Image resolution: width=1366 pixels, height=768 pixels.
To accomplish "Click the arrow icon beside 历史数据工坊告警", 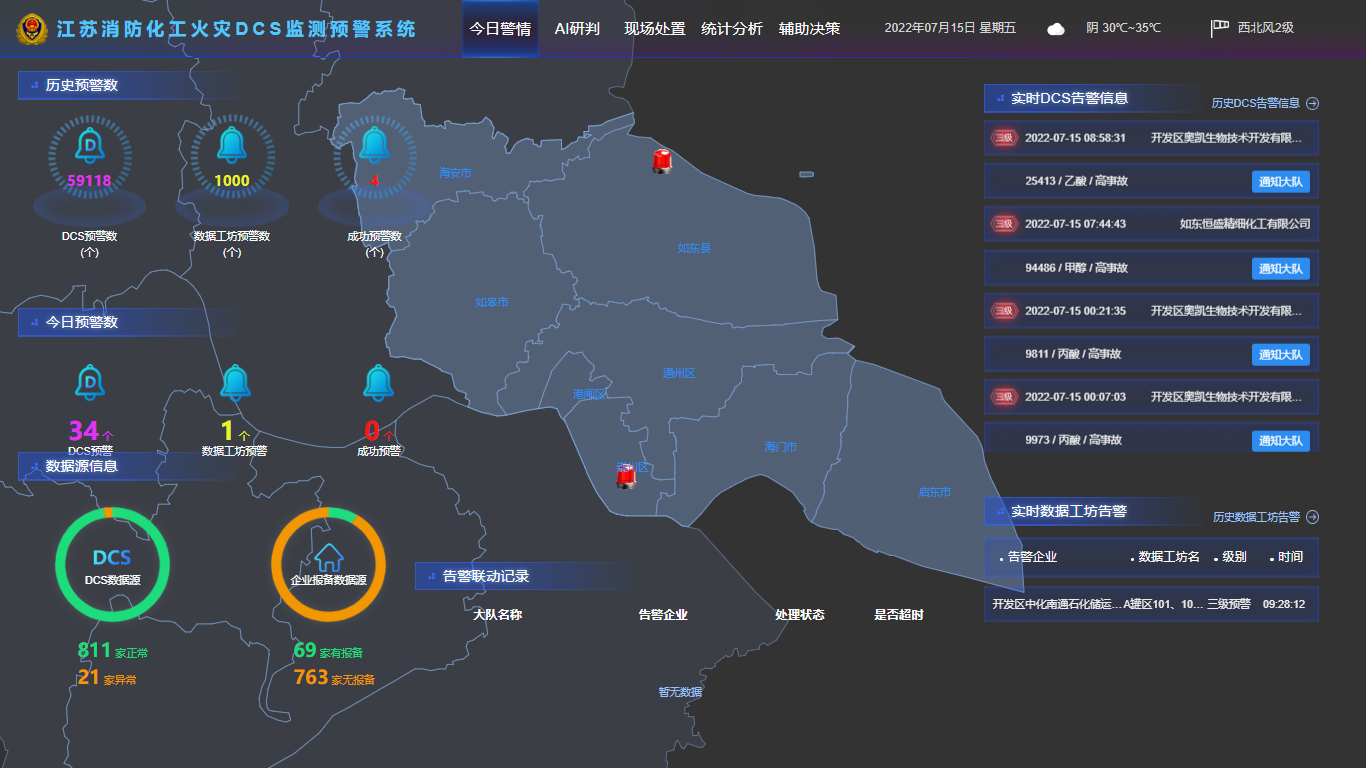I will pos(1313,517).
